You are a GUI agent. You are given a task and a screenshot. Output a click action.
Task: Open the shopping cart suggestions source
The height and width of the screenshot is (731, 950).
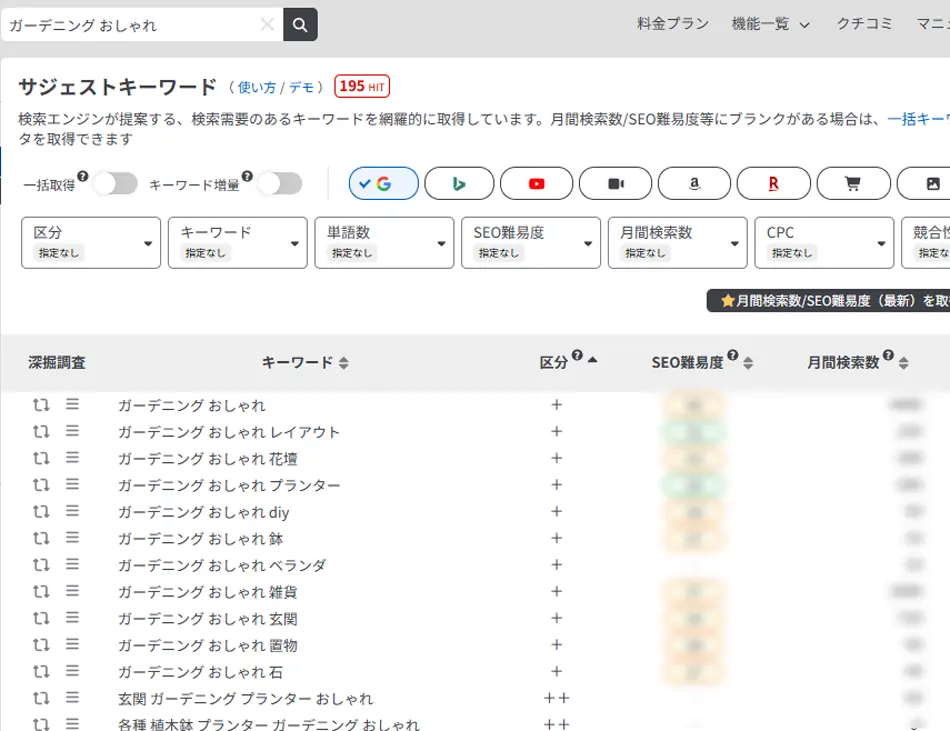pyautogui.click(x=851, y=183)
